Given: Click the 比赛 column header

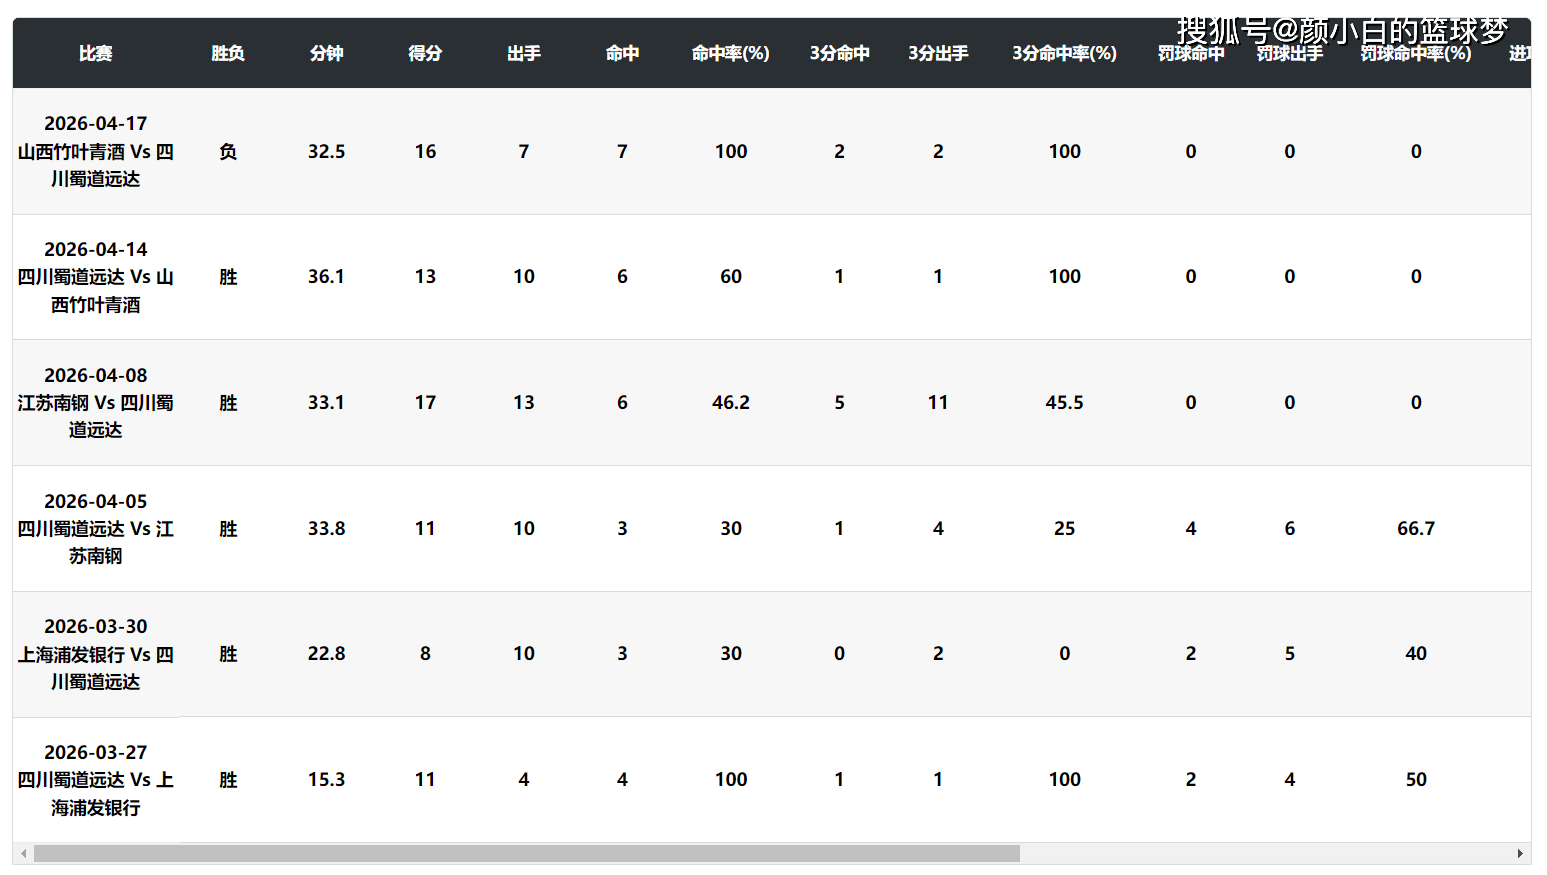Looking at the screenshot, I should (95, 53).
